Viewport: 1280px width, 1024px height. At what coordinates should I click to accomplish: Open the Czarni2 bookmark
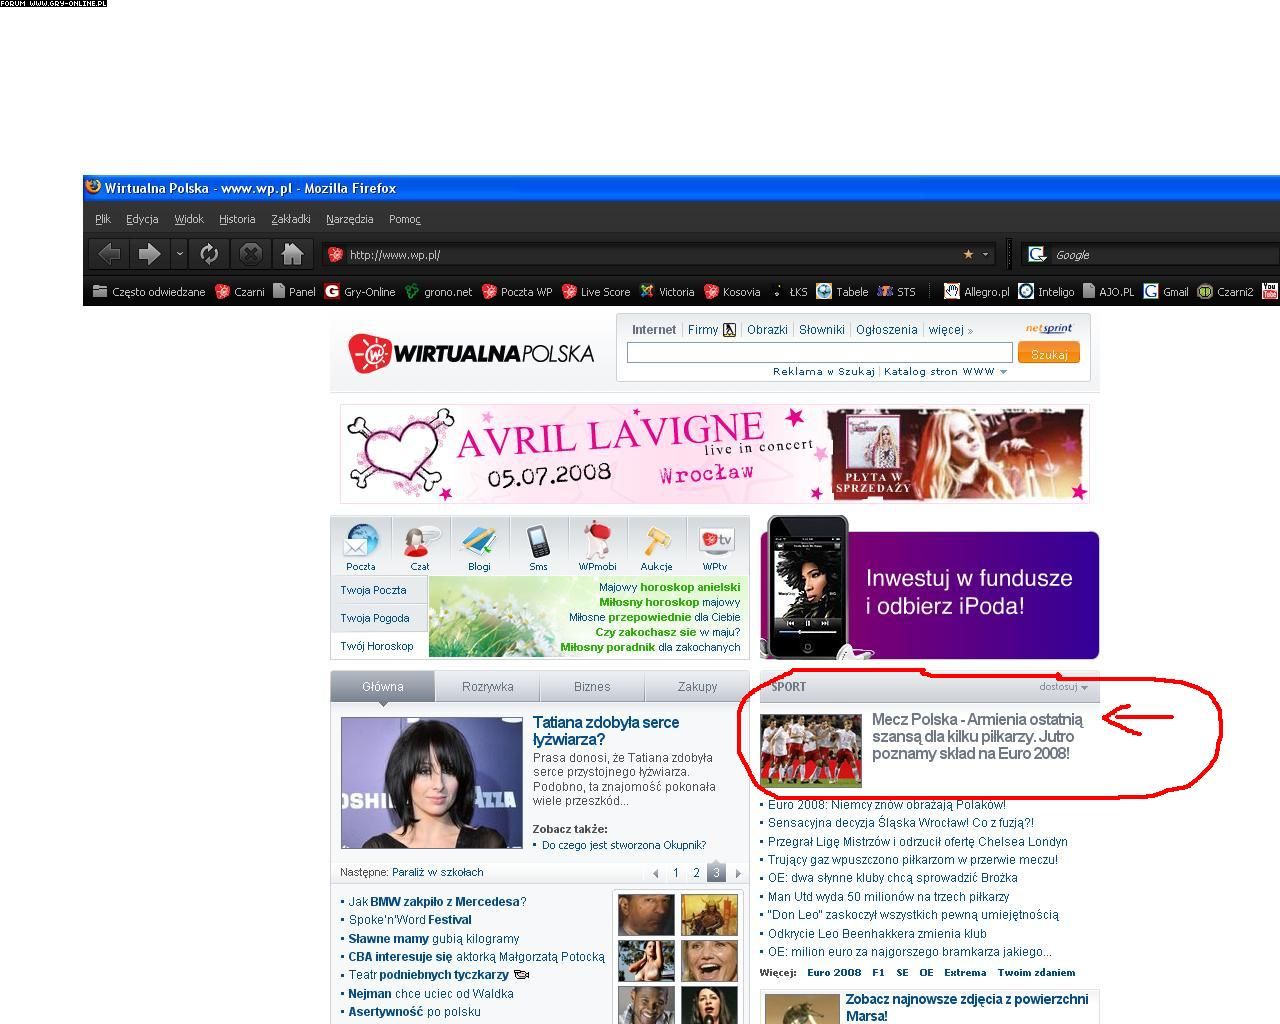pyautogui.click(x=1226, y=292)
